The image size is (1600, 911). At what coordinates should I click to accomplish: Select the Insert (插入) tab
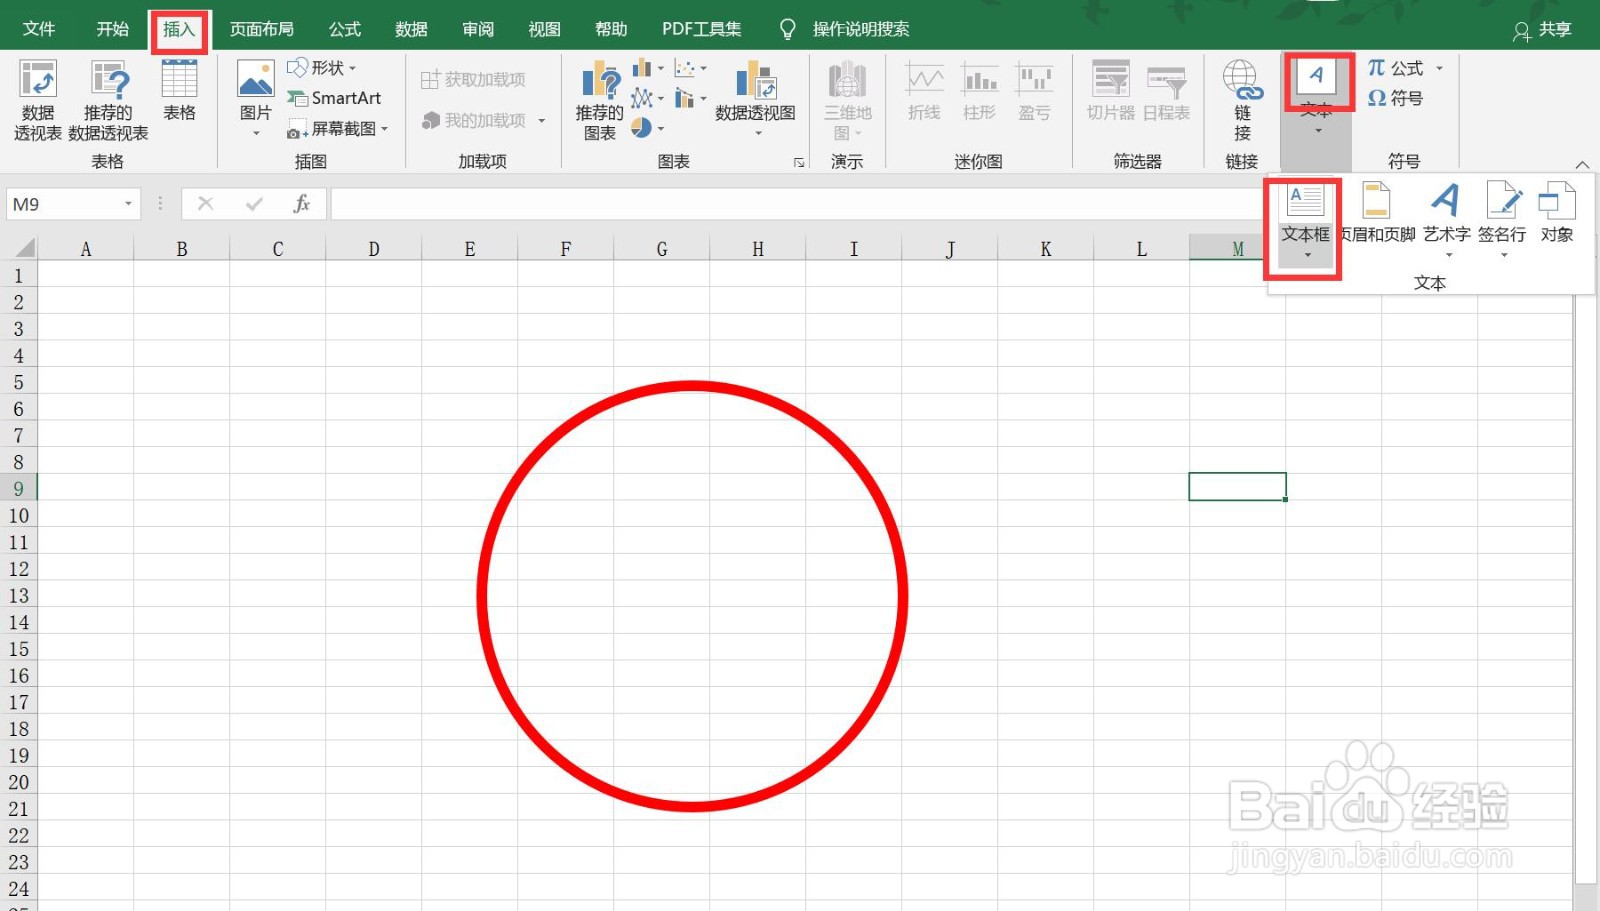click(x=179, y=29)
